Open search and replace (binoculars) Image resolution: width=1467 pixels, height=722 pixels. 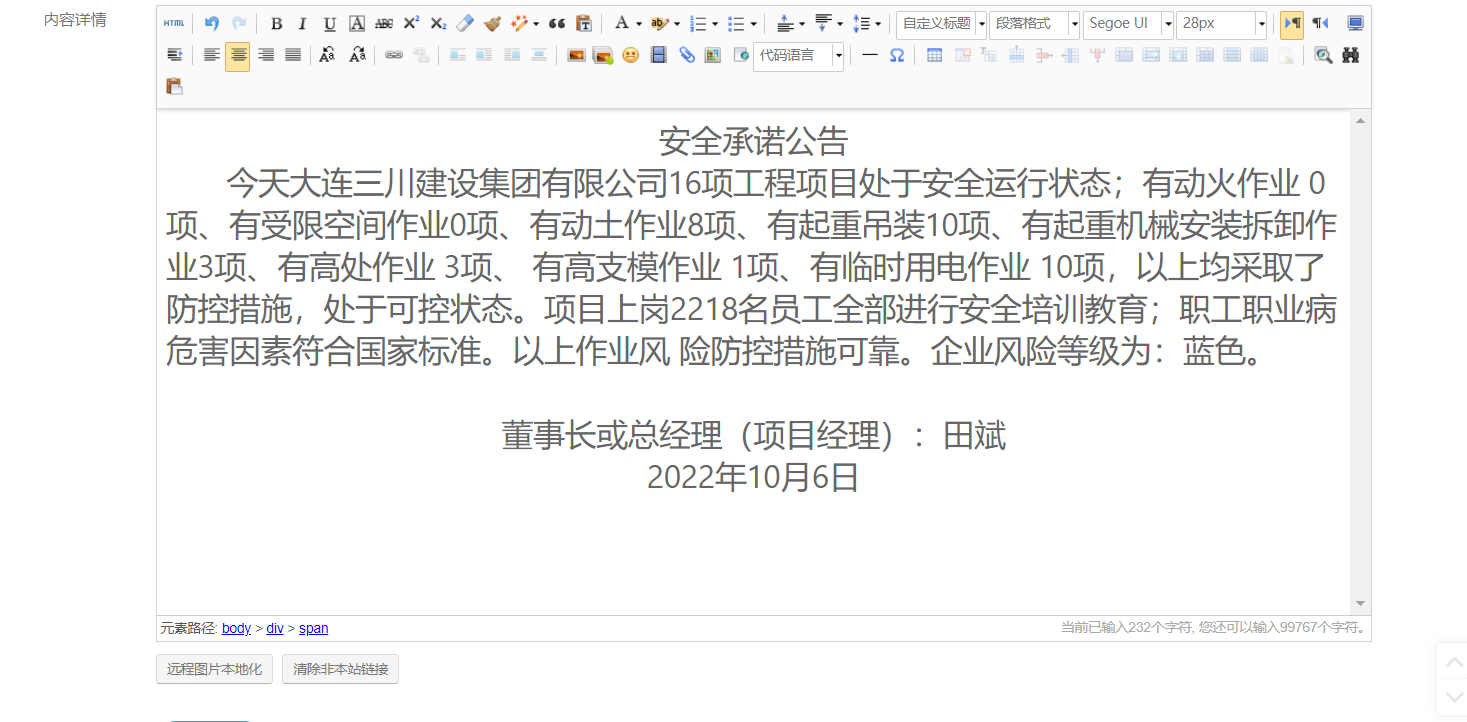point(1351,55)
